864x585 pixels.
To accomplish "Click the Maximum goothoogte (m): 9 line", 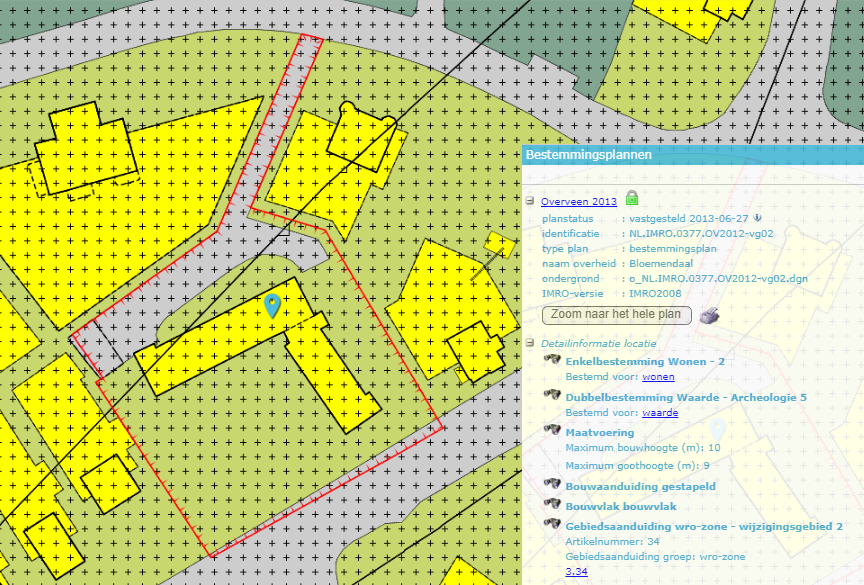I will (x=638, y=465).
